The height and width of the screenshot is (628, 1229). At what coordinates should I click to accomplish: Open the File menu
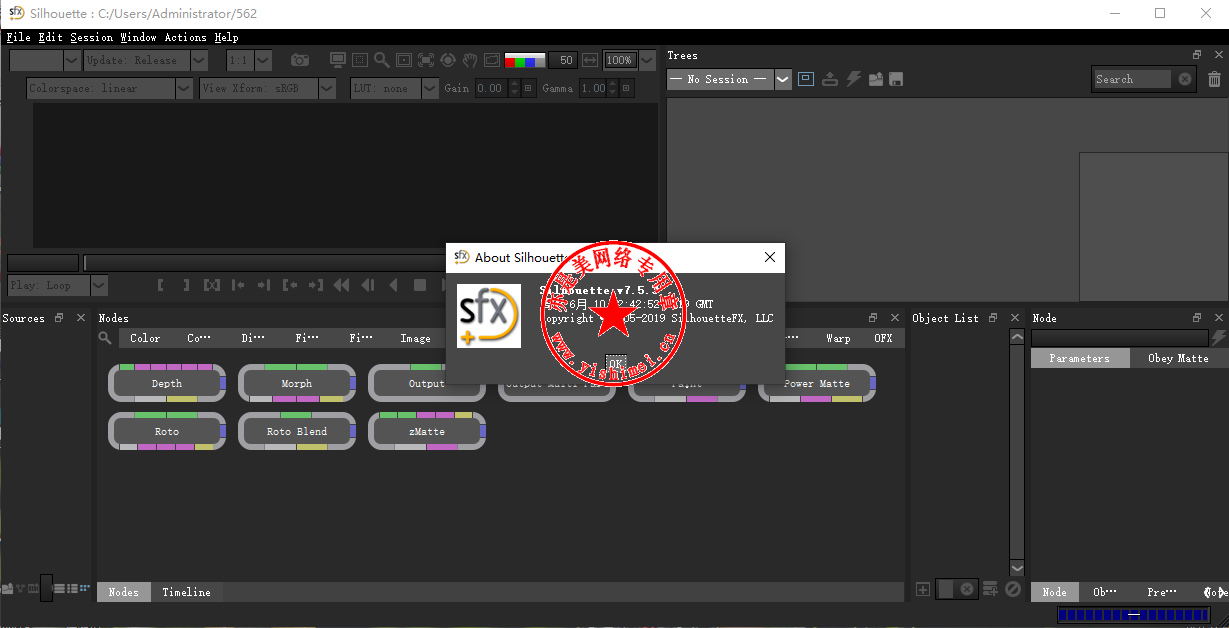point(19,37)
